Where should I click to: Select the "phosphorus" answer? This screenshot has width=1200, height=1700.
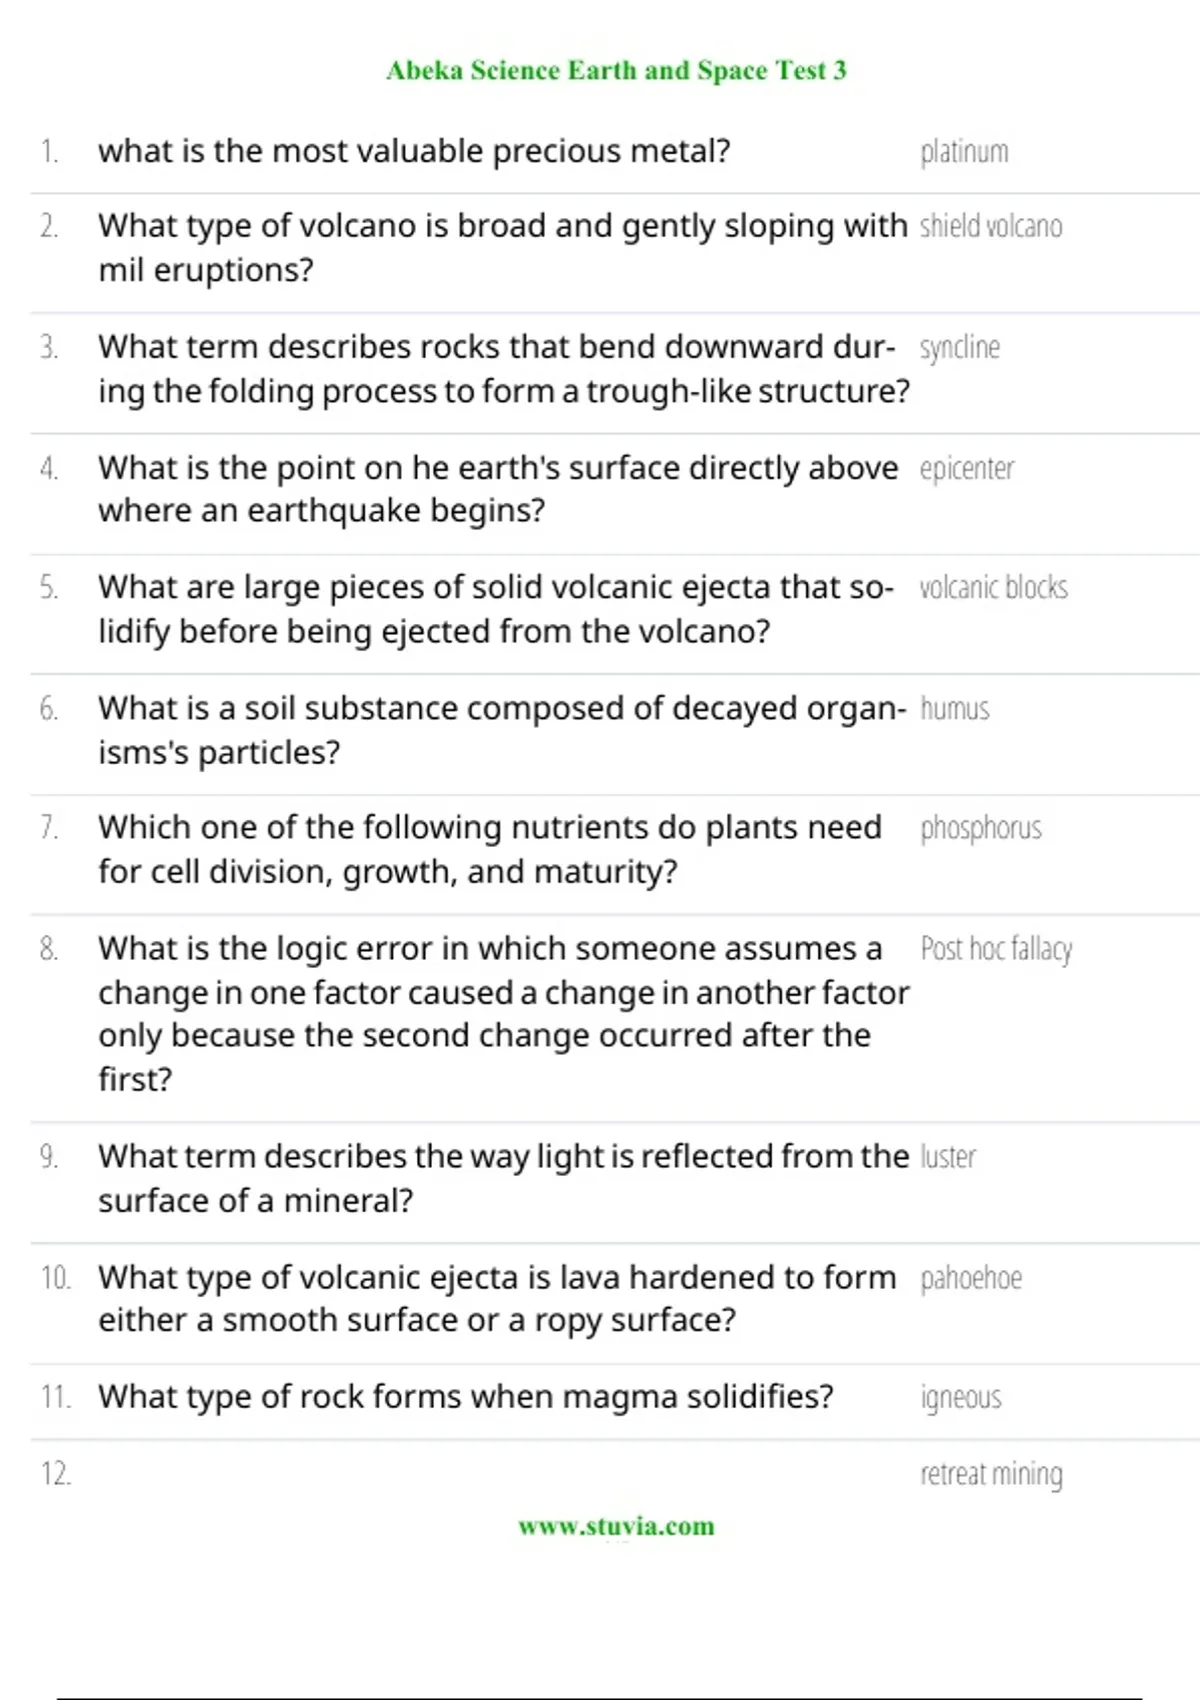point(980,829)
